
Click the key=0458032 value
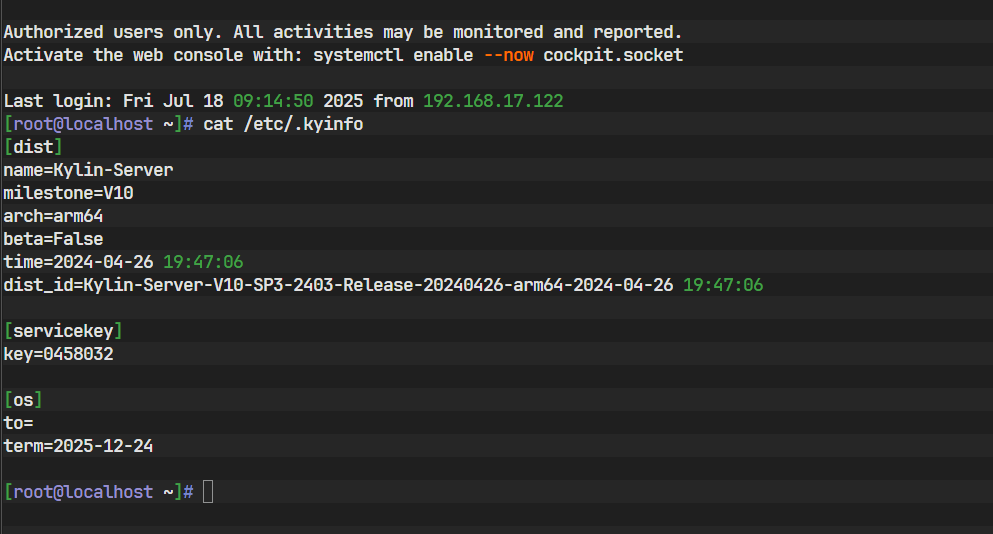coord(58,354)
